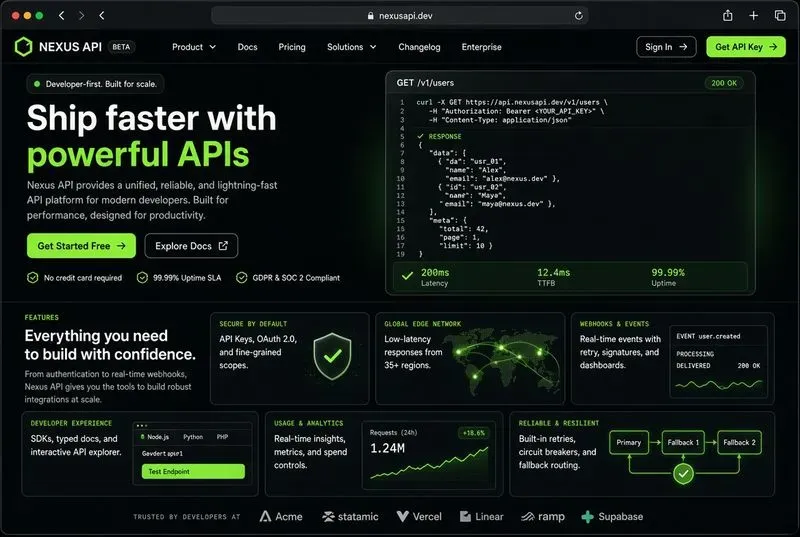800x537 pixels.
Task: Click the 99.99% Uptime stat
Action: [x=667, y=277]
